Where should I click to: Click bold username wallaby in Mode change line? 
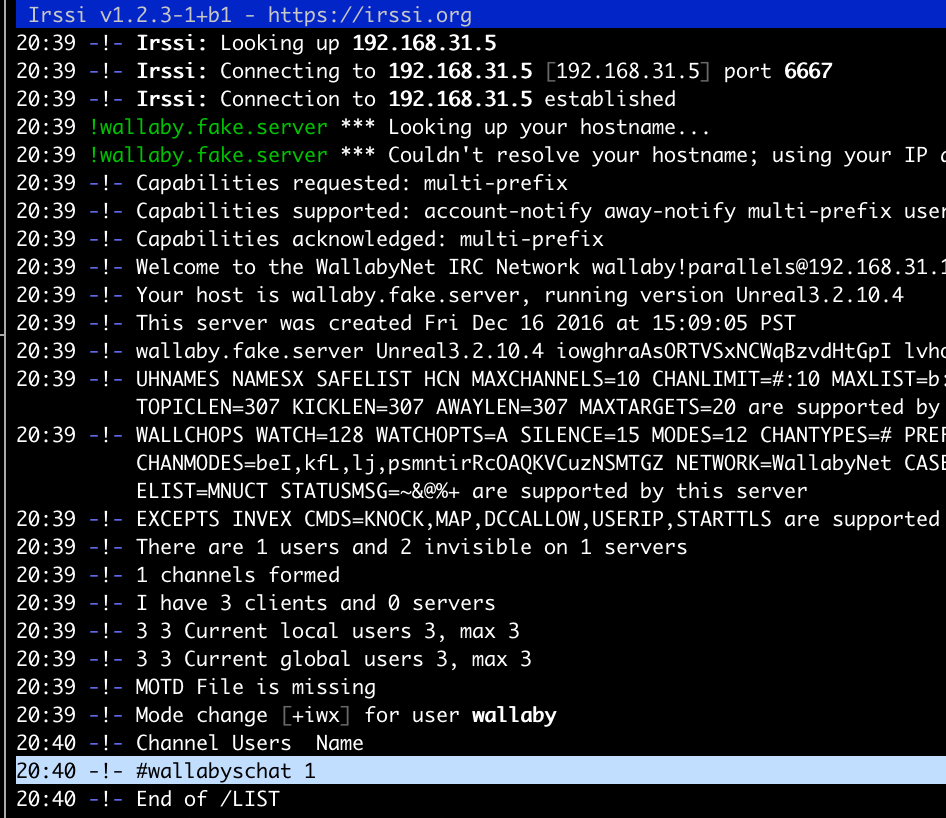[513, 715]
